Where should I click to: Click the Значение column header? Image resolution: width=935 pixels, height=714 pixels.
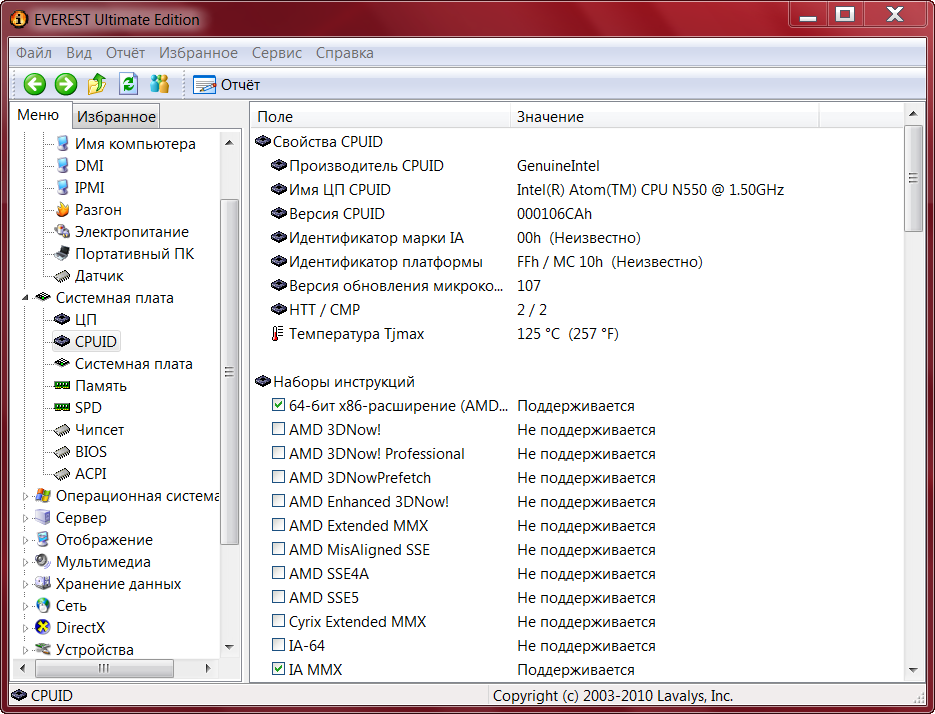point(664,116)
